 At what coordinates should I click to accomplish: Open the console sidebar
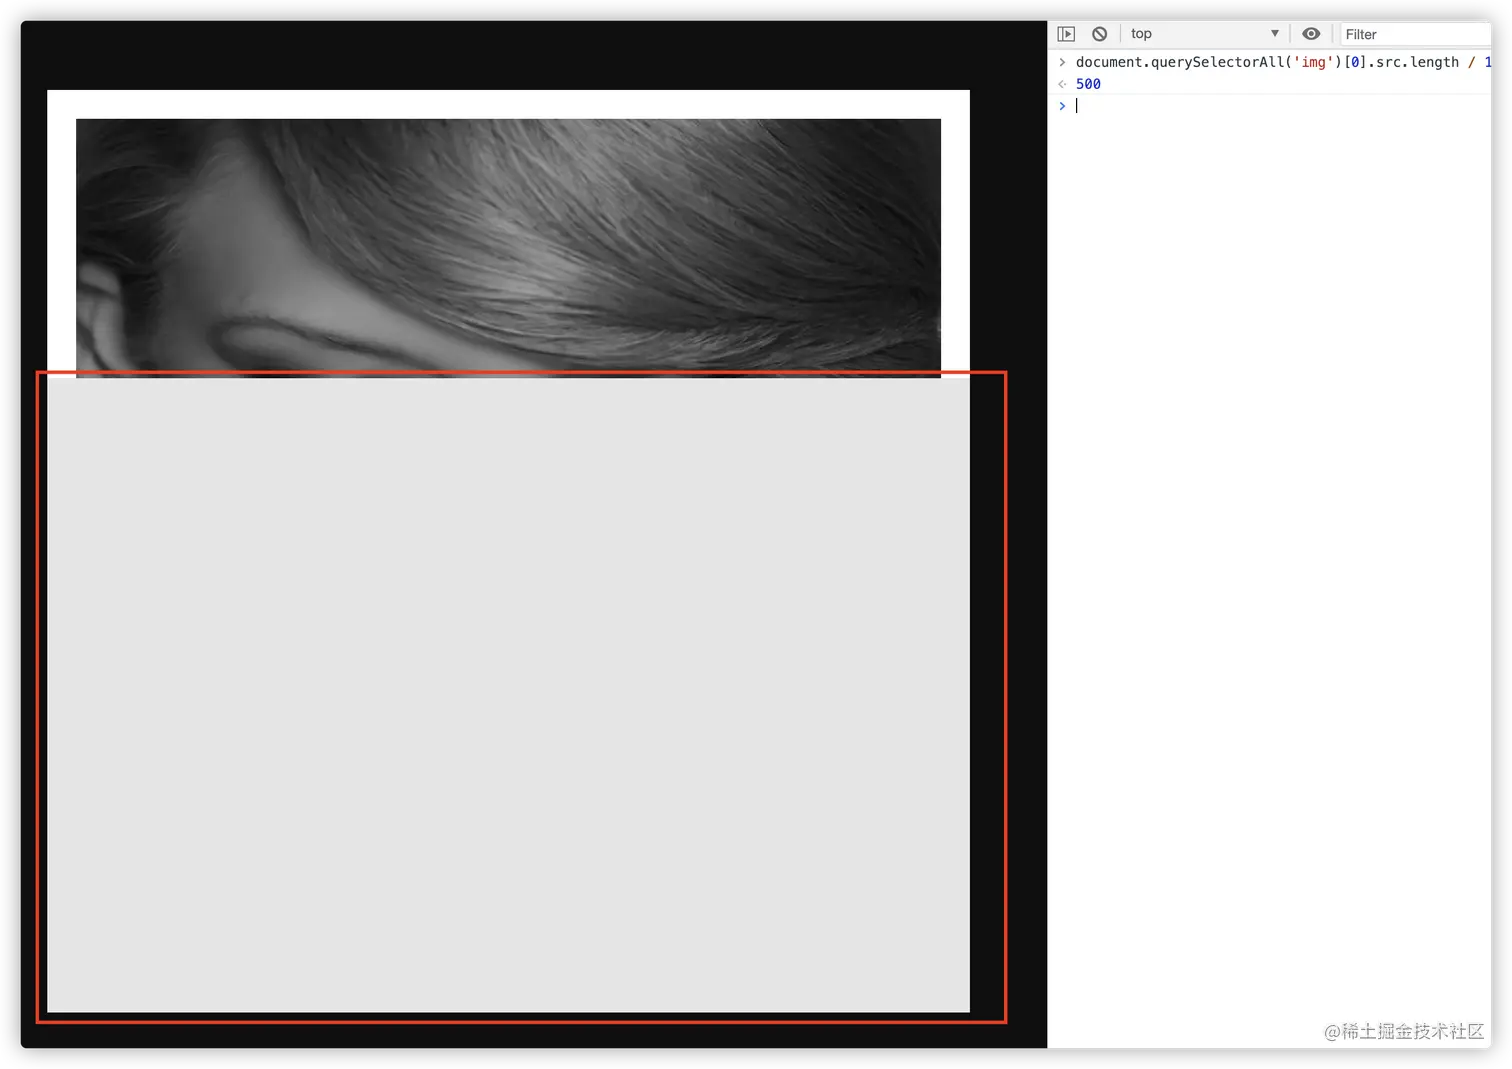(x=1066, y=33)
